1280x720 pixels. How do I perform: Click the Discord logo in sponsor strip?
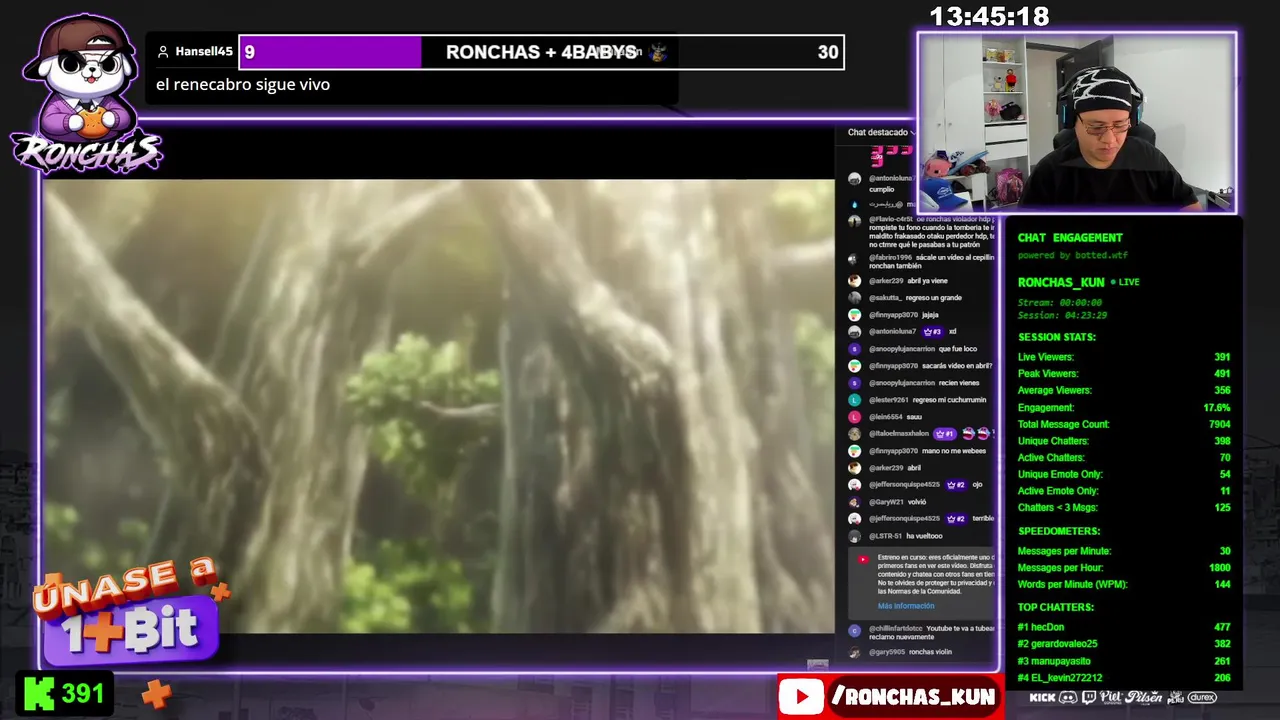coord(1067,697)
